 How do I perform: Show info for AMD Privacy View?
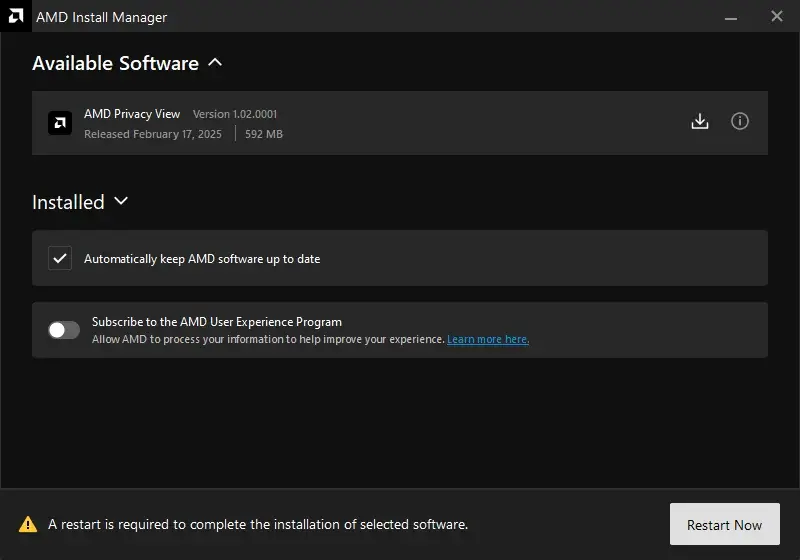pyautogui.click(x=739, y=121)
